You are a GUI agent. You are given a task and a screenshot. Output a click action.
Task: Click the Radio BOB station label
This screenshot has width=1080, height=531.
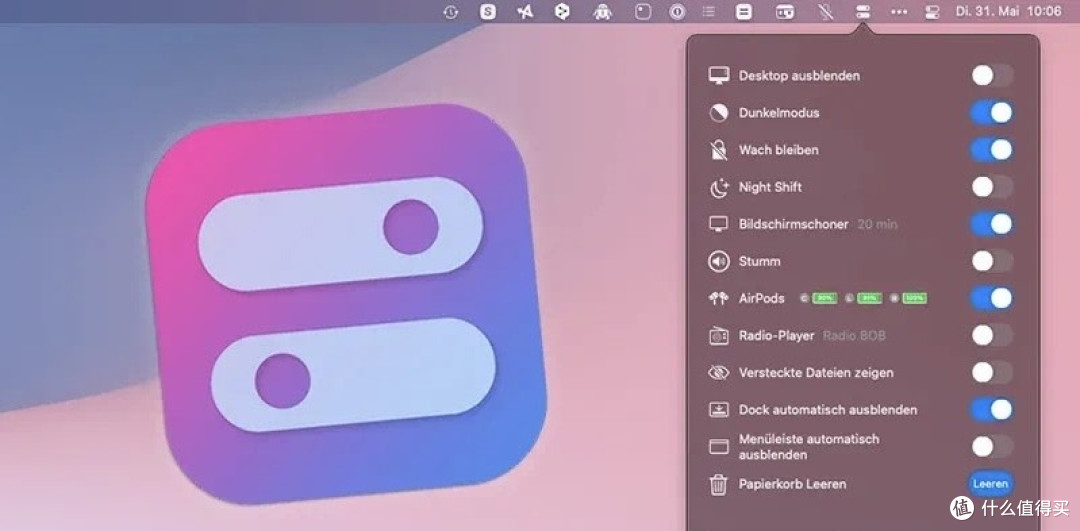(x=854, y=336)
